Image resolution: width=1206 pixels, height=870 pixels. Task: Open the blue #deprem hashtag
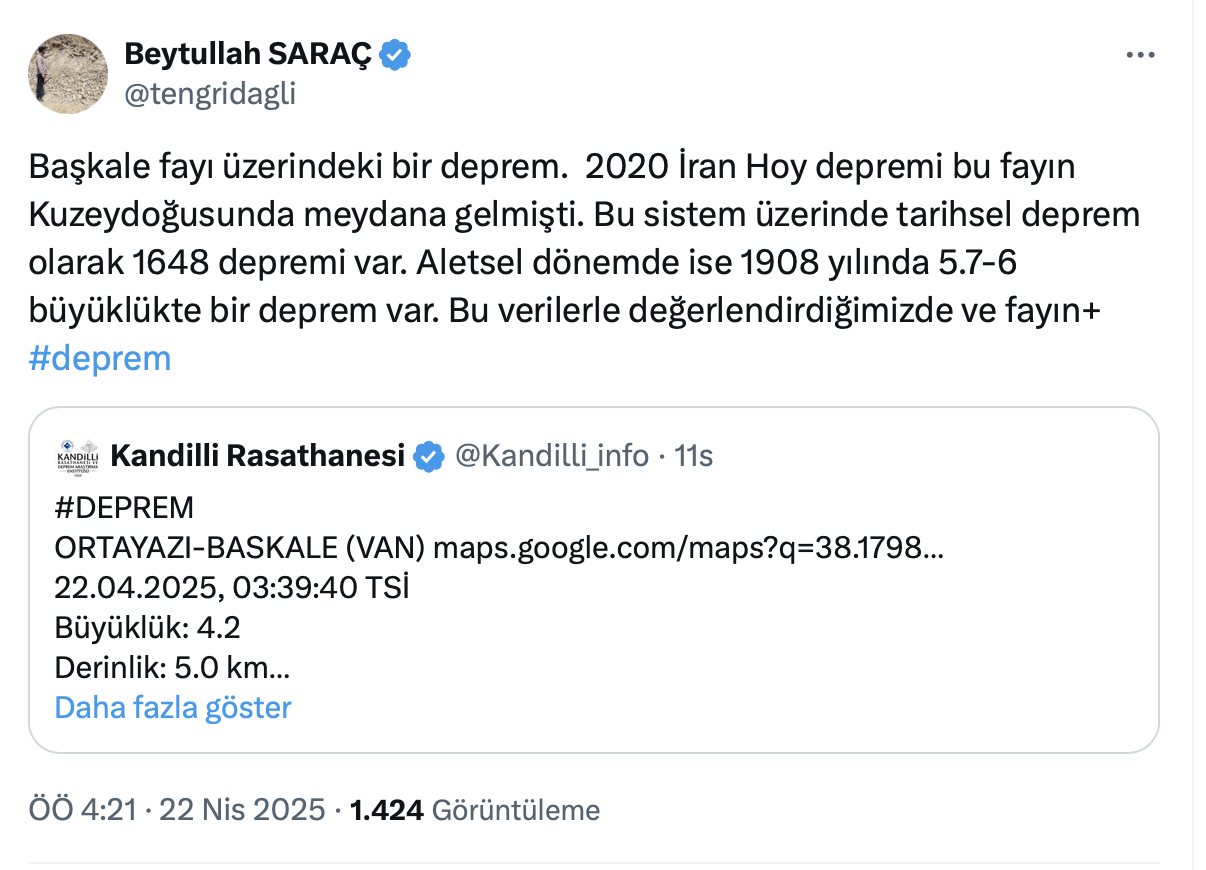pos(100,357)
